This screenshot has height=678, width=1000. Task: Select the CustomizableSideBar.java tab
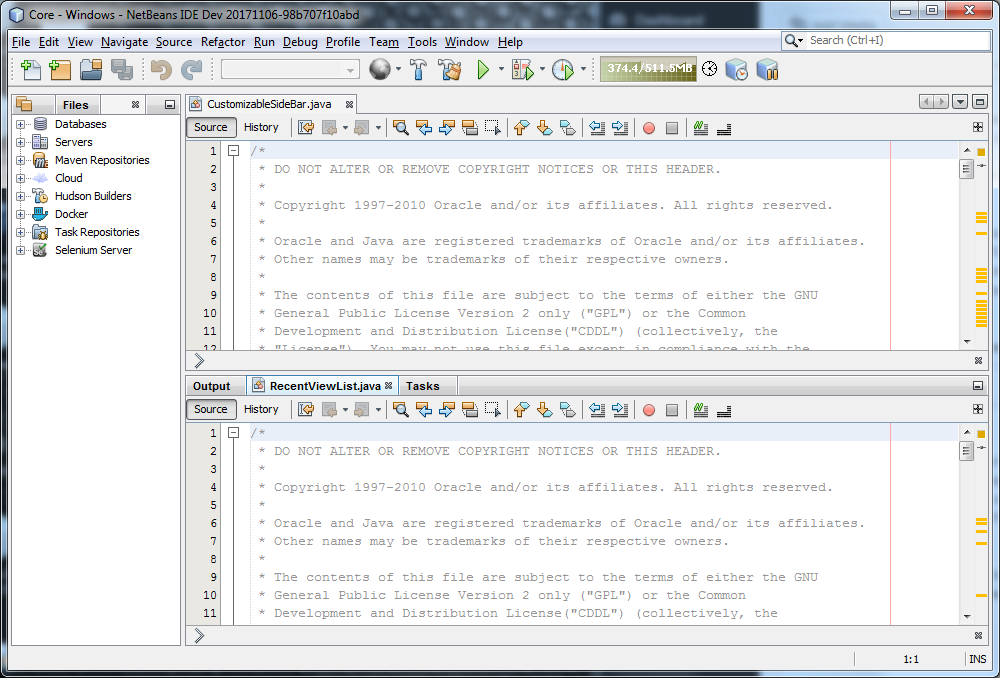click(x=269, y=104)
